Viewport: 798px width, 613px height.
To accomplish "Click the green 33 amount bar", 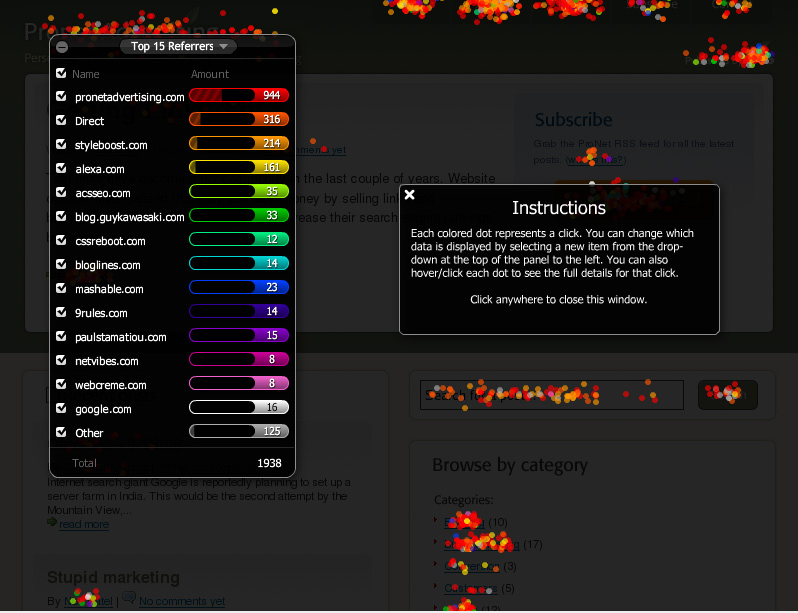I will tap(239, 215).
